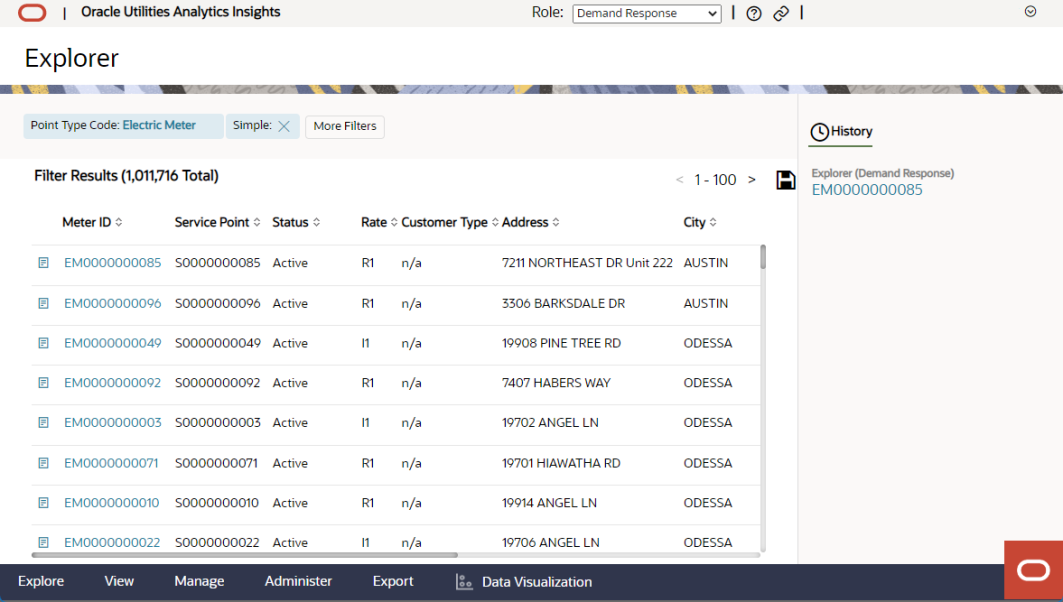Open meter link EM0000000085 in the table
1063x602 pixels.
click(113, 263)
